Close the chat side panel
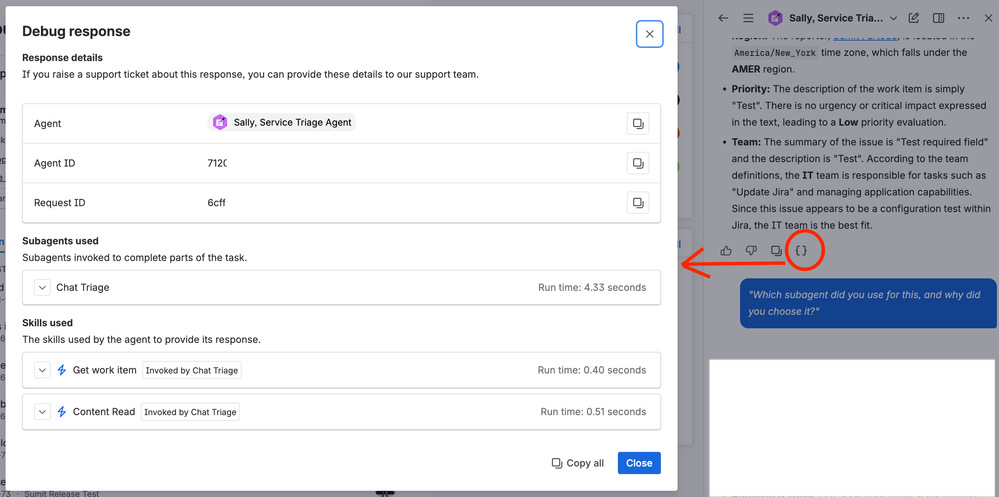 (988, 18)
